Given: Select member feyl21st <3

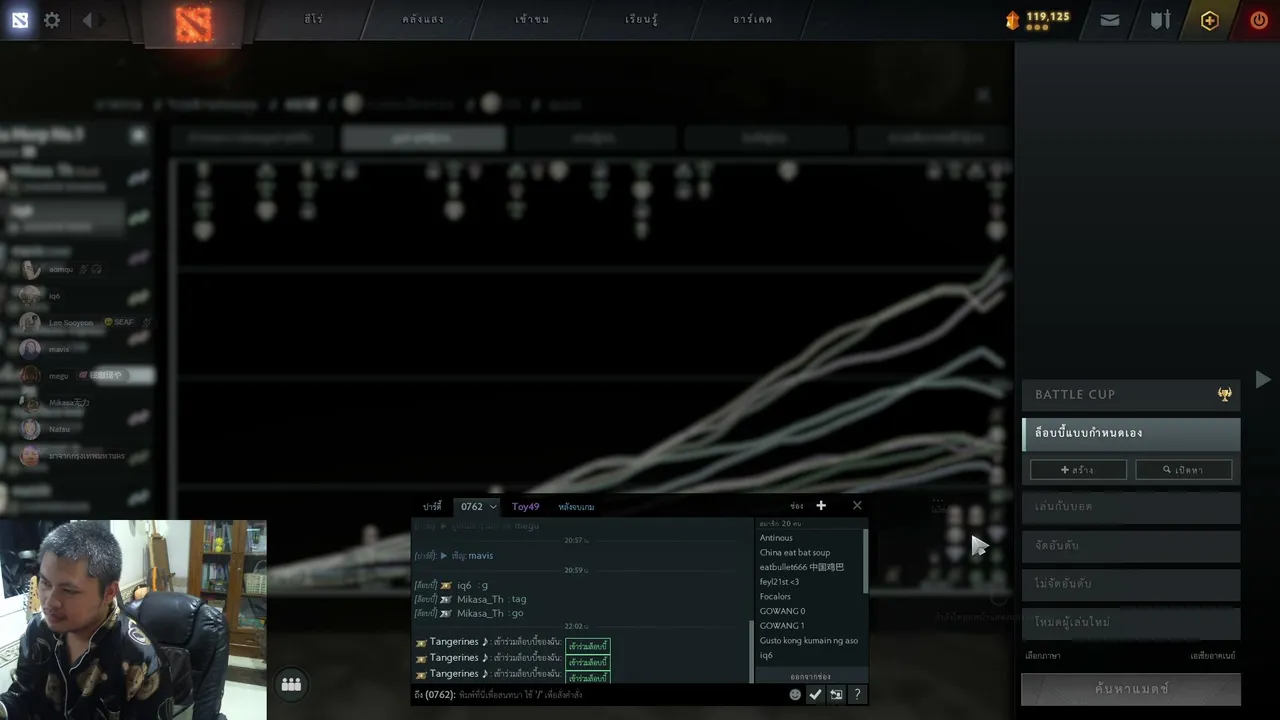Looking at the screenshot, I should (x=780, y=582).
